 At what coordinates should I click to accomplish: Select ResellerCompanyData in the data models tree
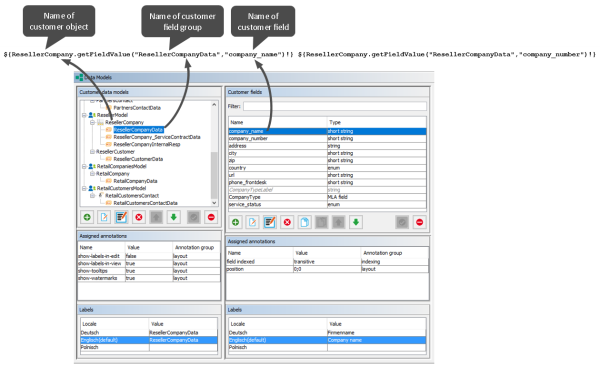138,130
